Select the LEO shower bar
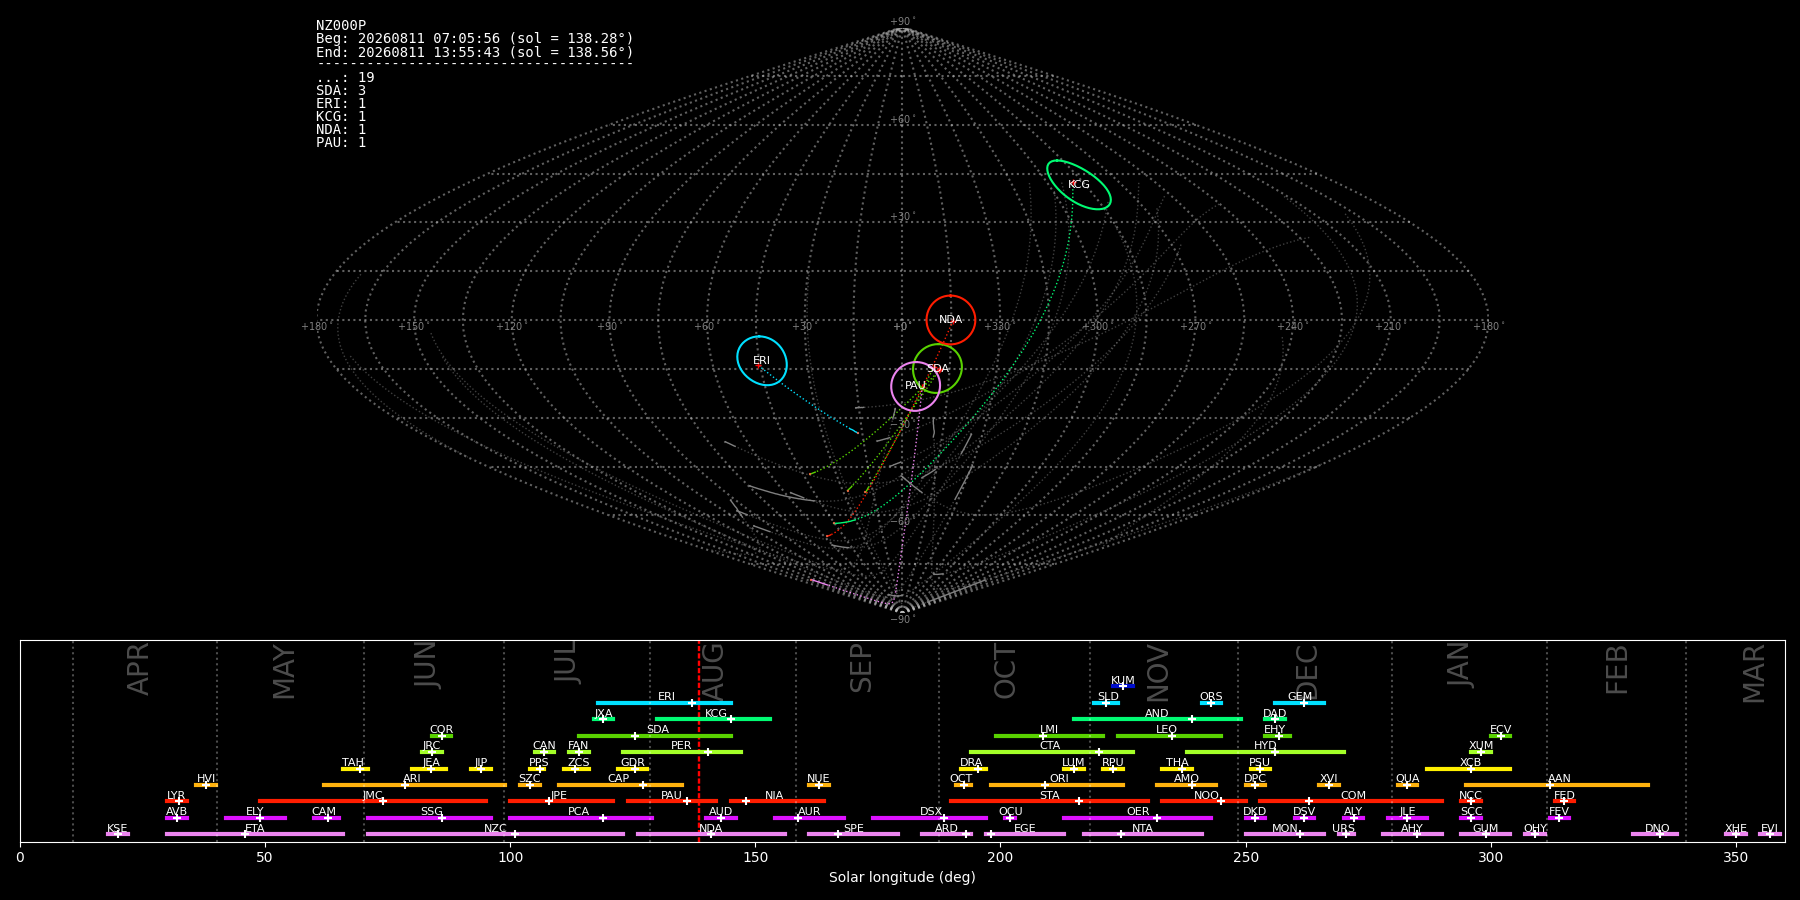 (1169, 736)
